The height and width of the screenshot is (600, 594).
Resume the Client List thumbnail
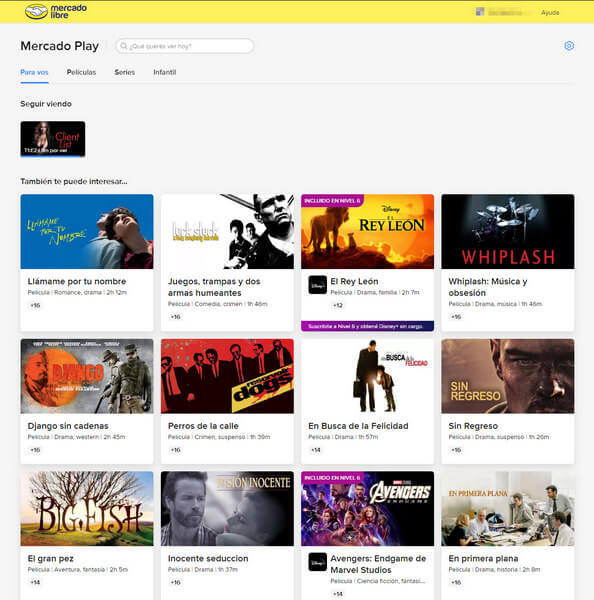pyautogui.click(x=53, y=139)
